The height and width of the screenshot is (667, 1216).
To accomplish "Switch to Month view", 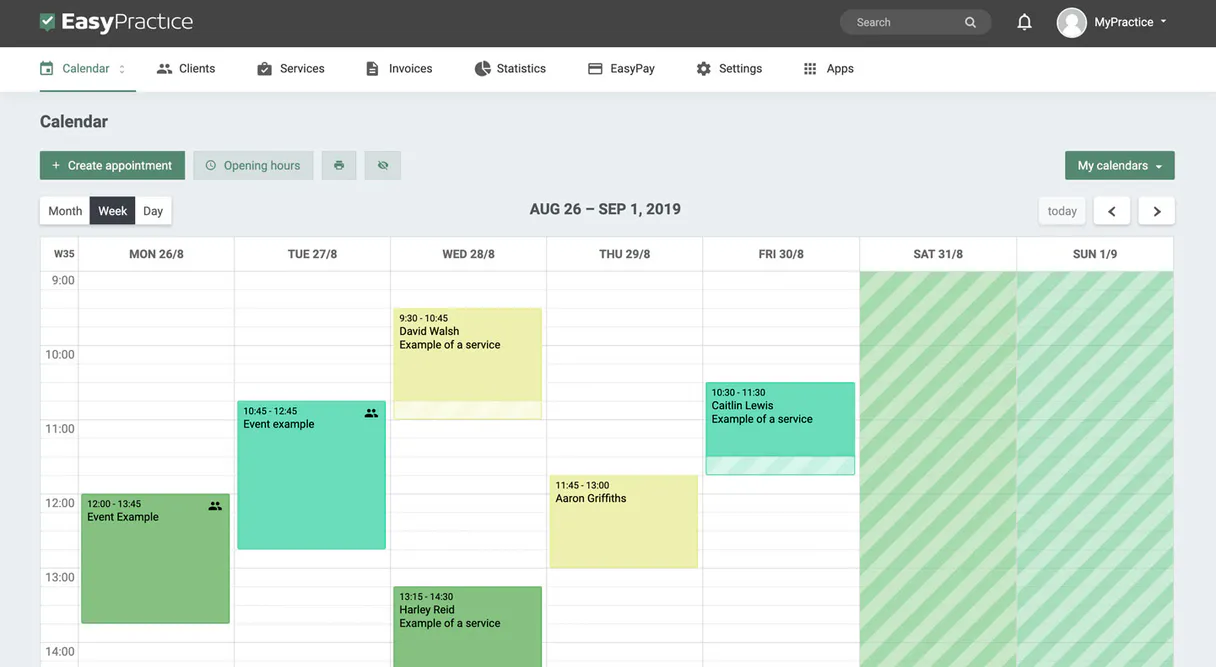I will click(65, 211).
